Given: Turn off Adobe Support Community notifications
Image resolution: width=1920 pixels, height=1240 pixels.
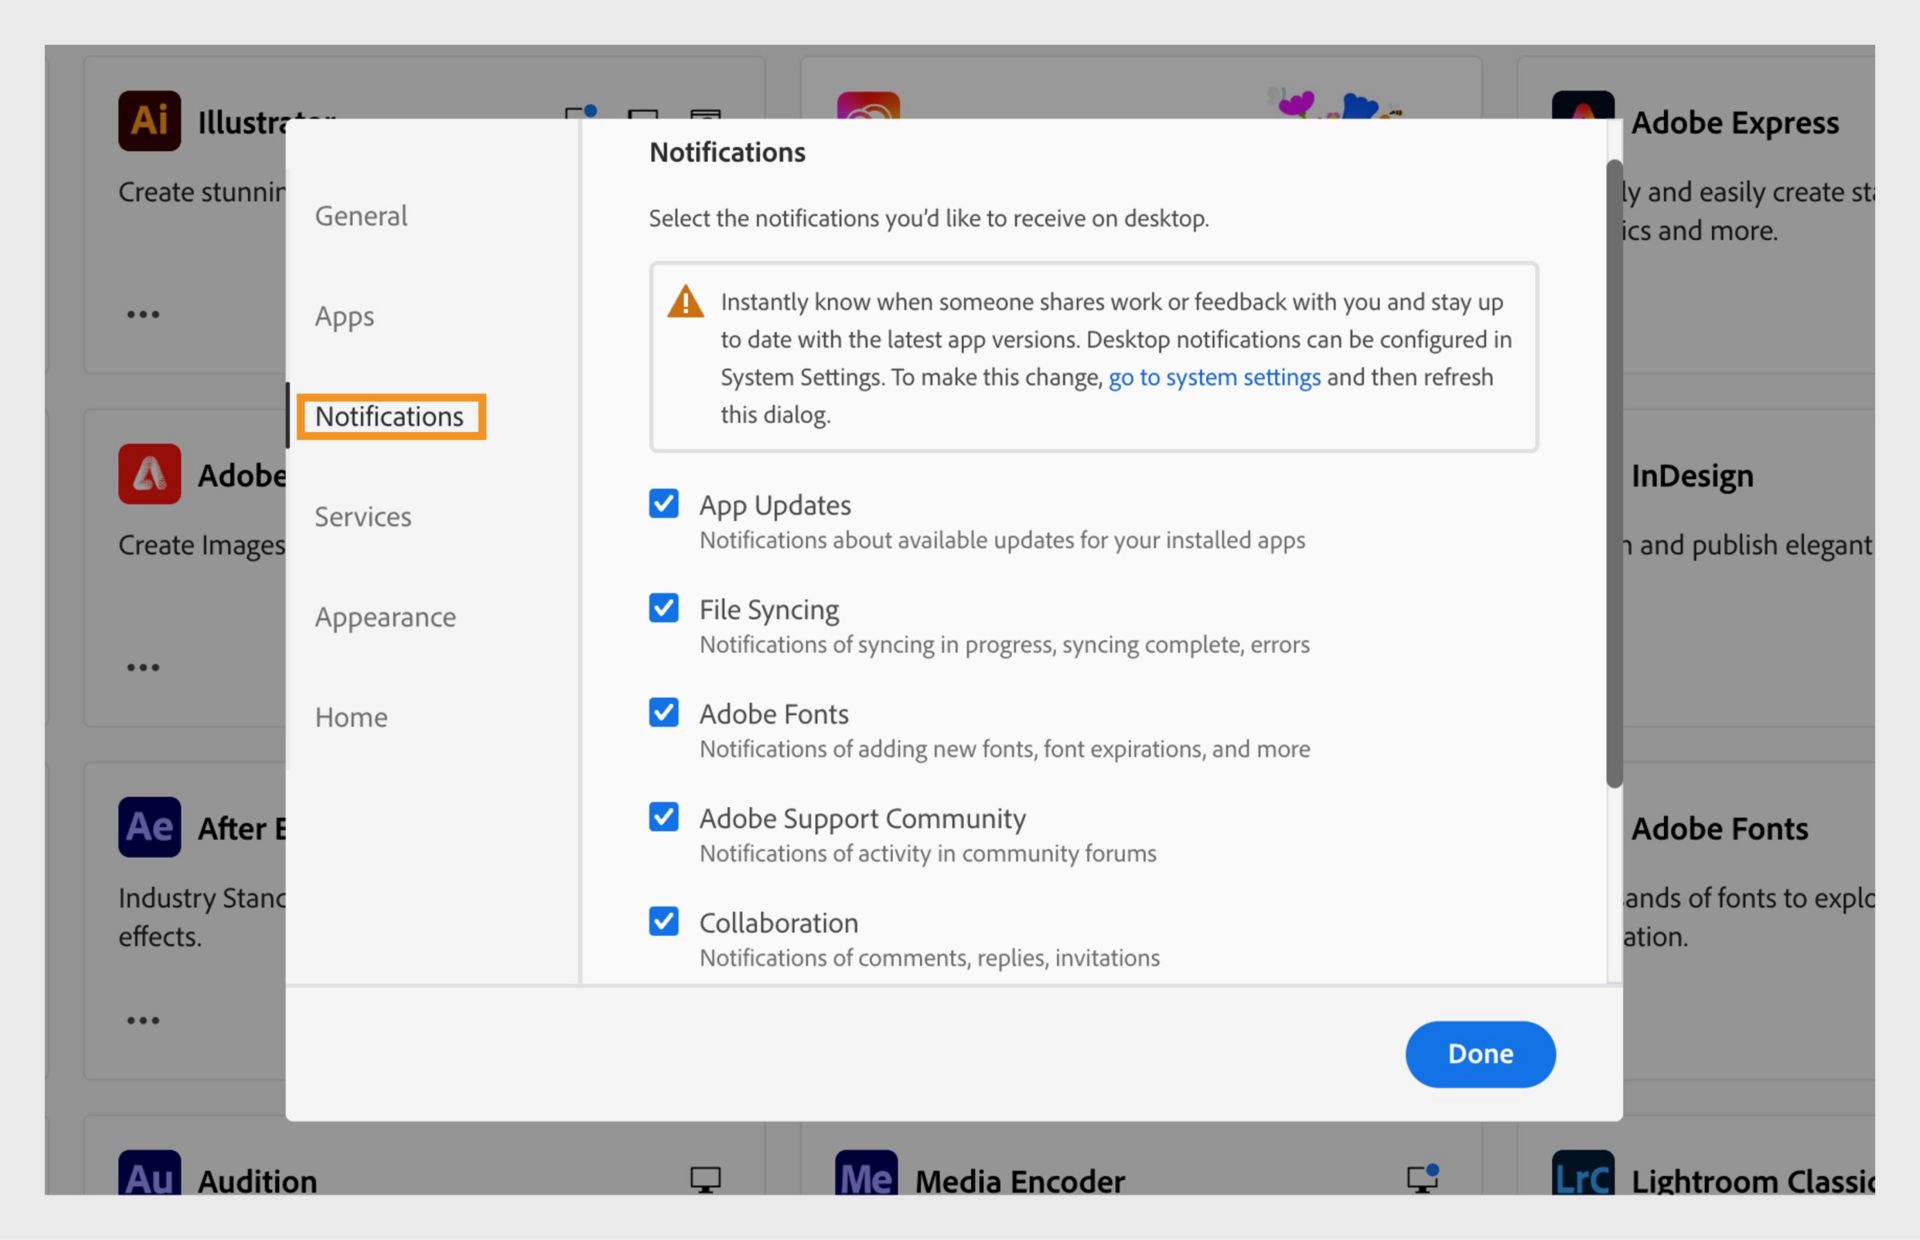Looking at the screenshot, I should pyautogui.click(x=663, y=816).
